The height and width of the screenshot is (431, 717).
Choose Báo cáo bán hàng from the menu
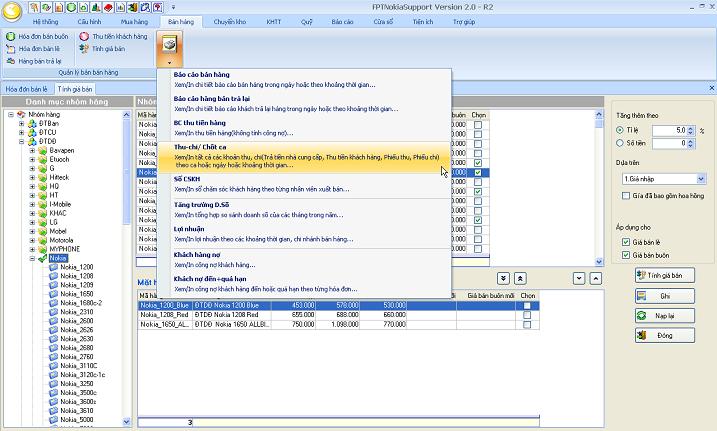point(304,80)
